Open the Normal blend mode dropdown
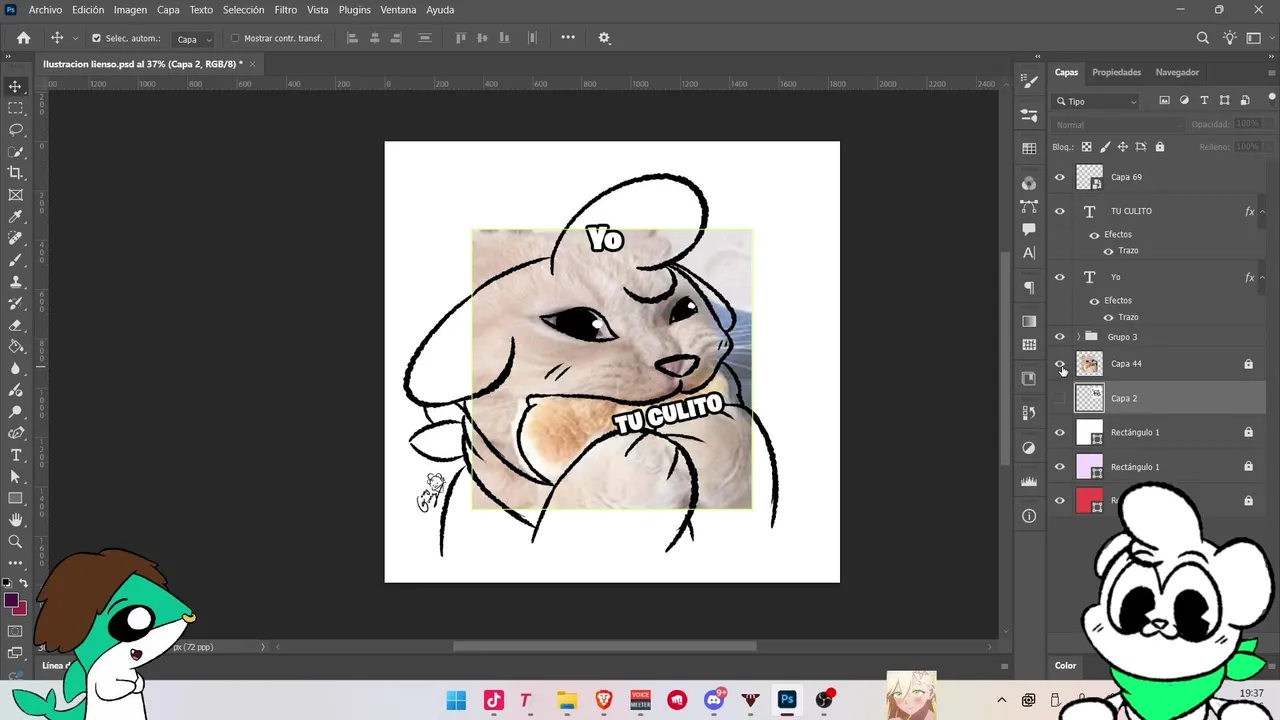The height and width of the screenshot is (720, 1280). [x=1118, y=125]
